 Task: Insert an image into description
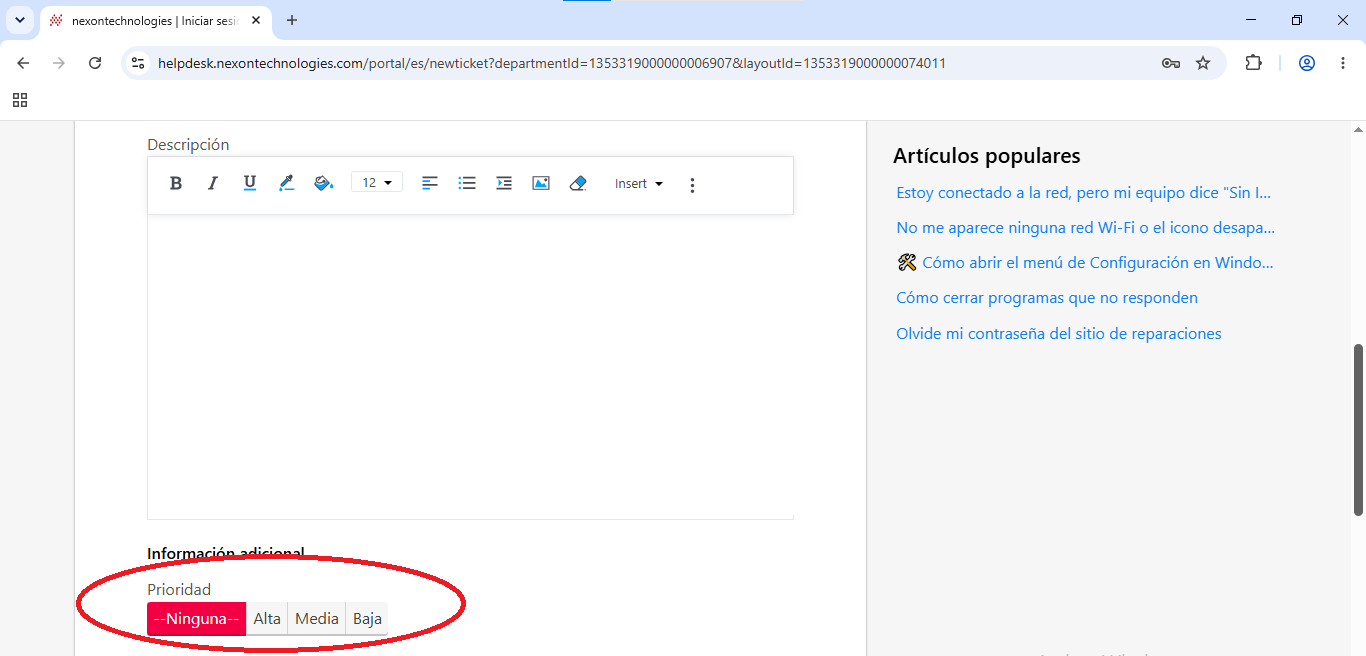point(541,184)
